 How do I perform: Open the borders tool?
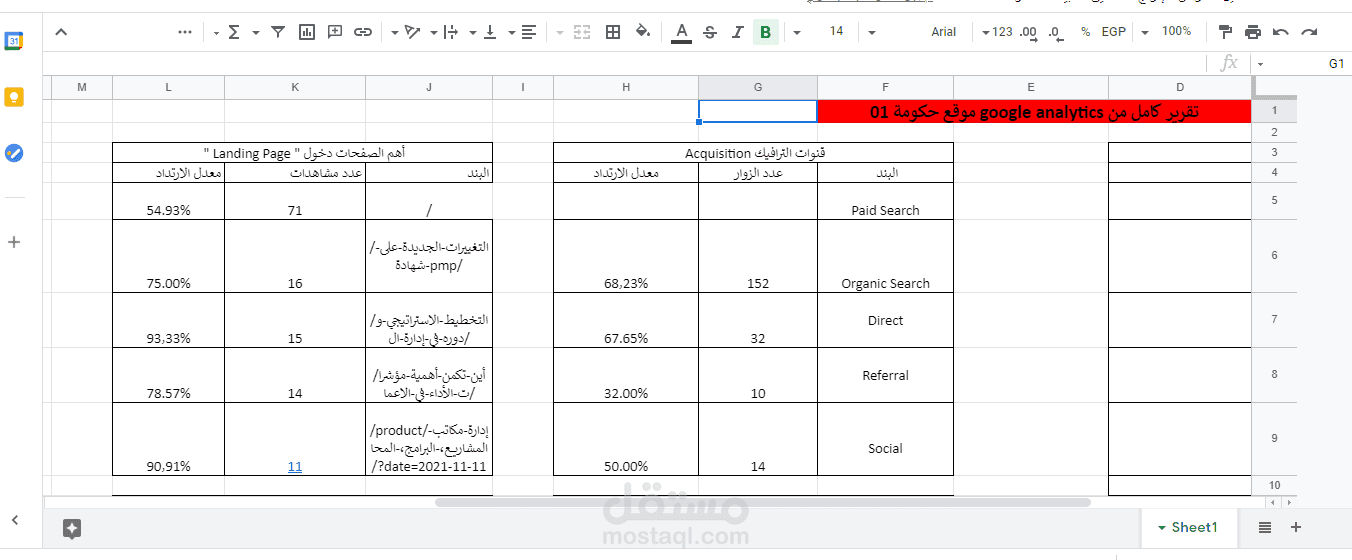(x=614, y=32)
